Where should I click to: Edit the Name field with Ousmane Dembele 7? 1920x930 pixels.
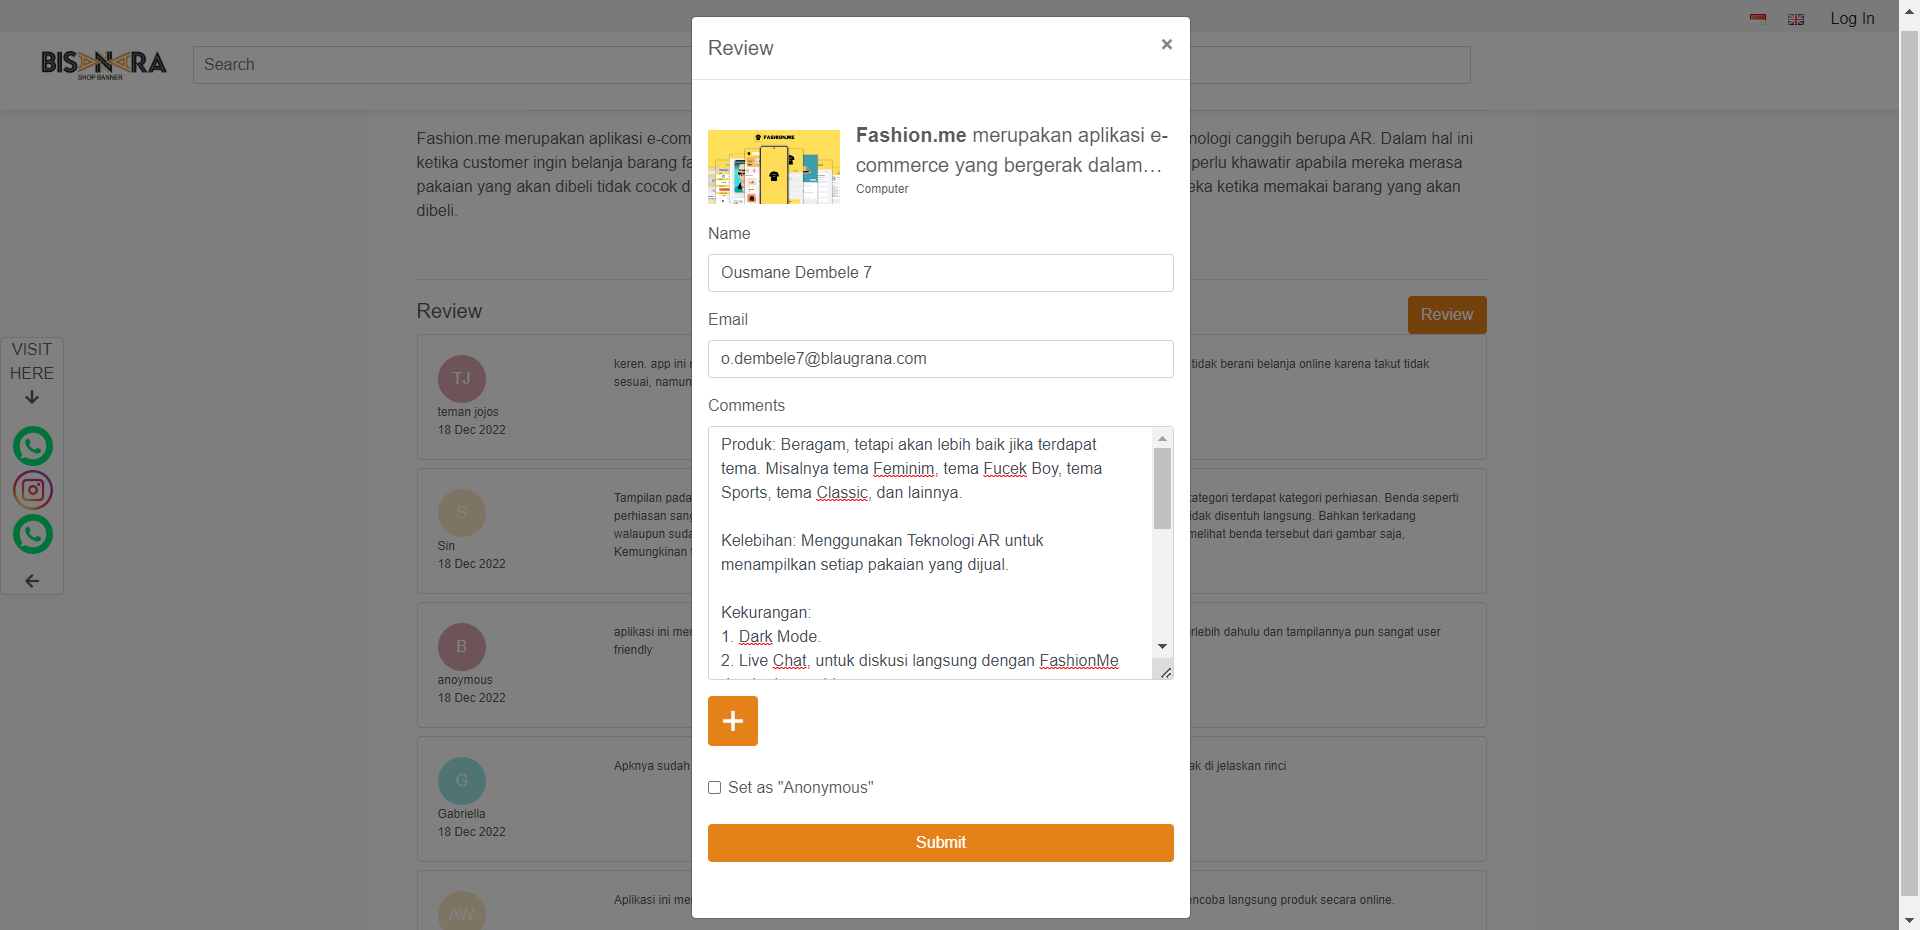(x=941, y=273)
